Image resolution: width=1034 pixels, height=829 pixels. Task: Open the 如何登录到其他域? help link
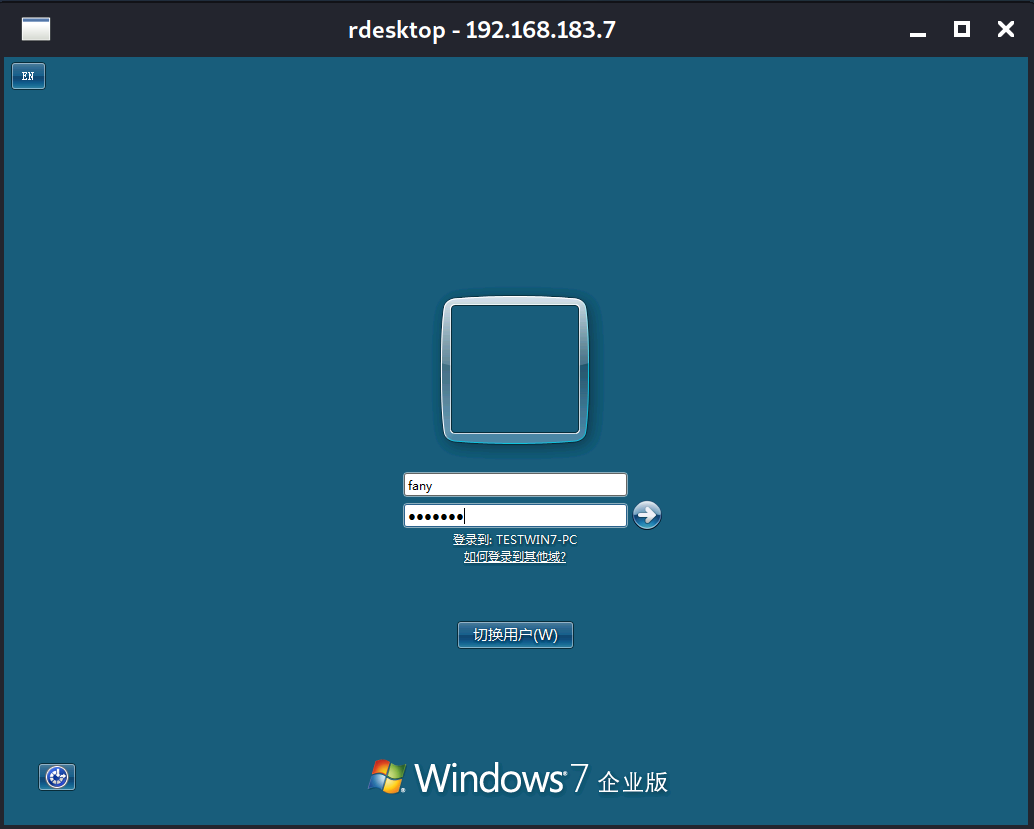(514, 557)
